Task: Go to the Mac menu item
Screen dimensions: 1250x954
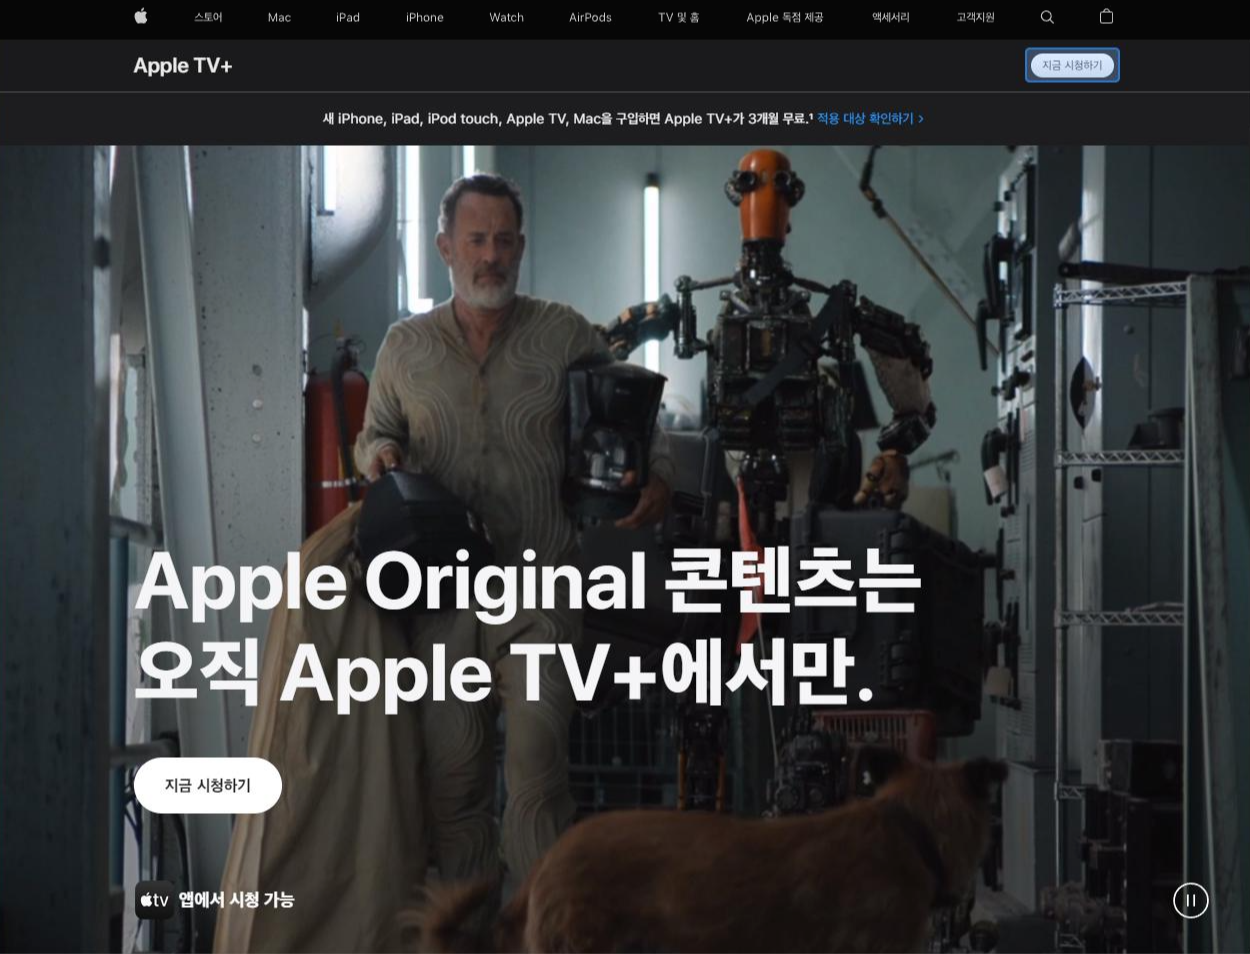Action: pos(279,17)
